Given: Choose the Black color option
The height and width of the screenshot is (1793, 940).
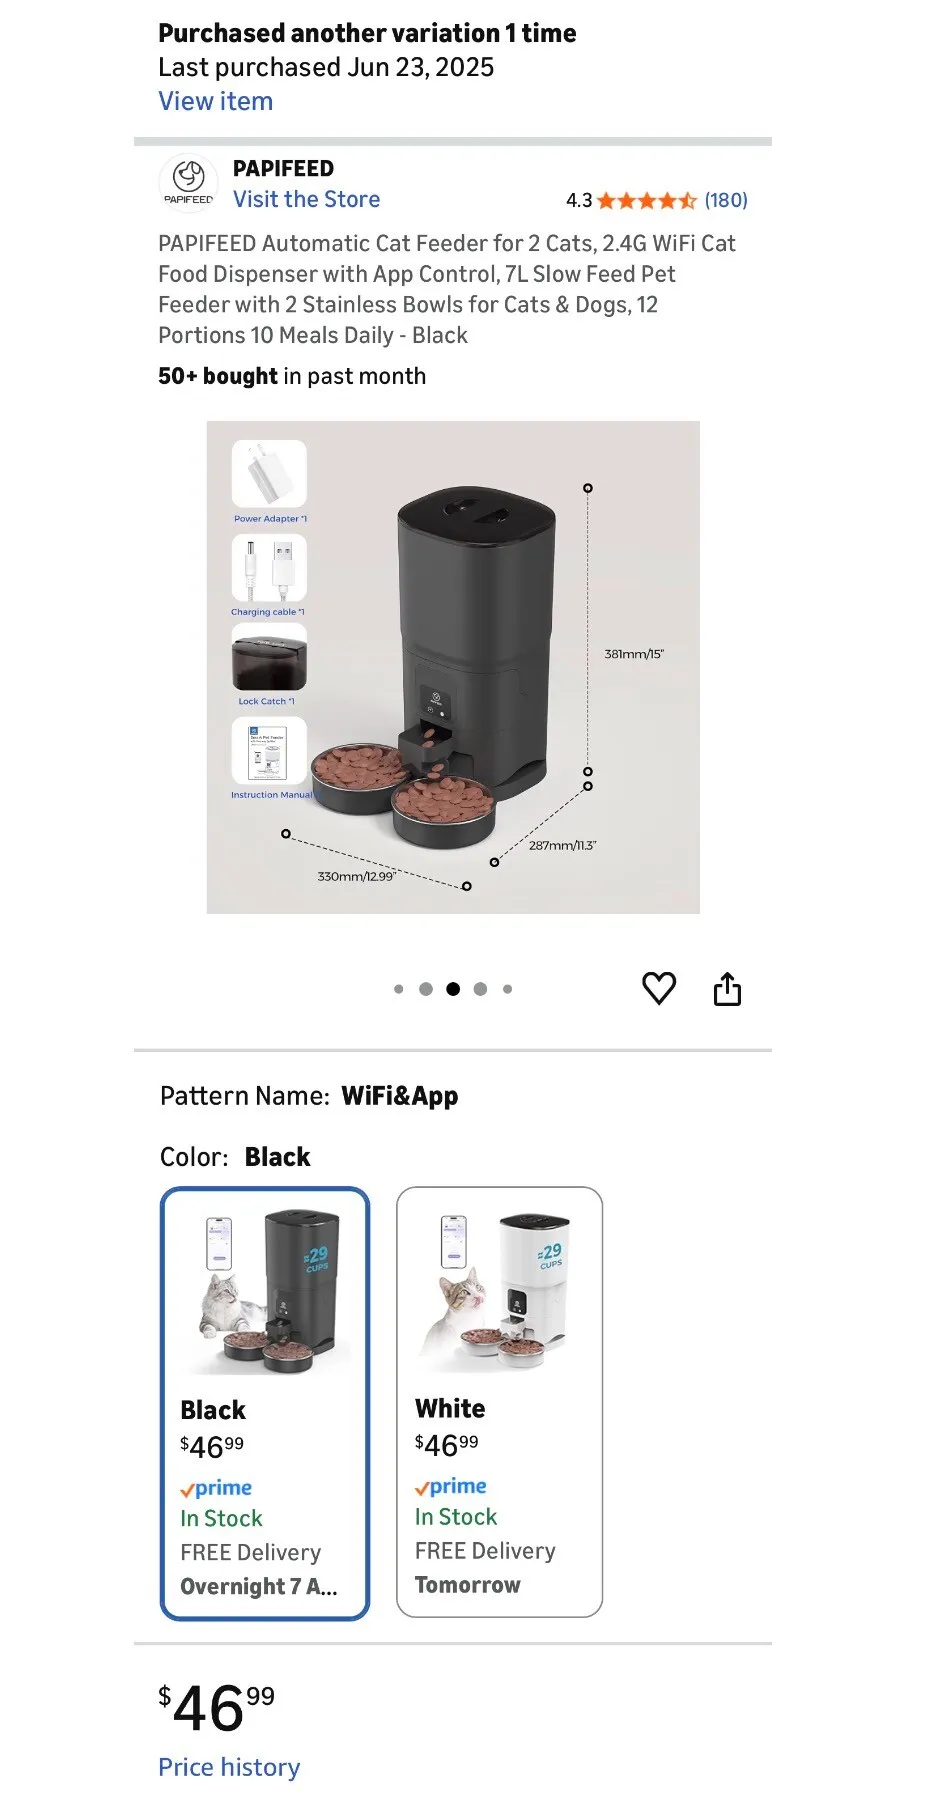Looking at the screenshot, I should [x=265, y=1403].
